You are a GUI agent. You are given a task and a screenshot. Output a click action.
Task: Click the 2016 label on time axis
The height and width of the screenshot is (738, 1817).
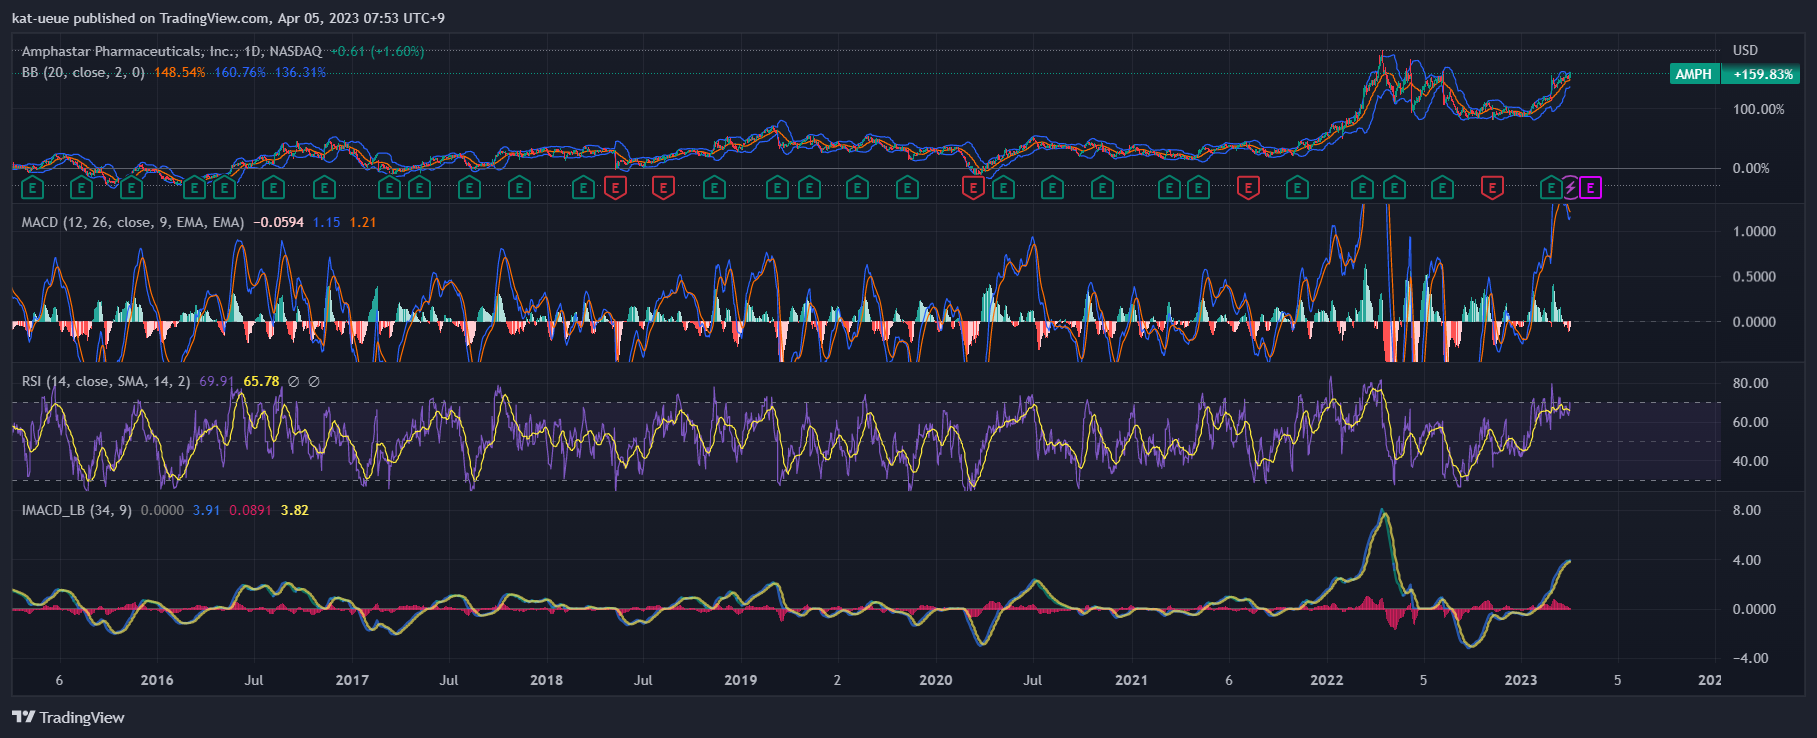(157, 680)
